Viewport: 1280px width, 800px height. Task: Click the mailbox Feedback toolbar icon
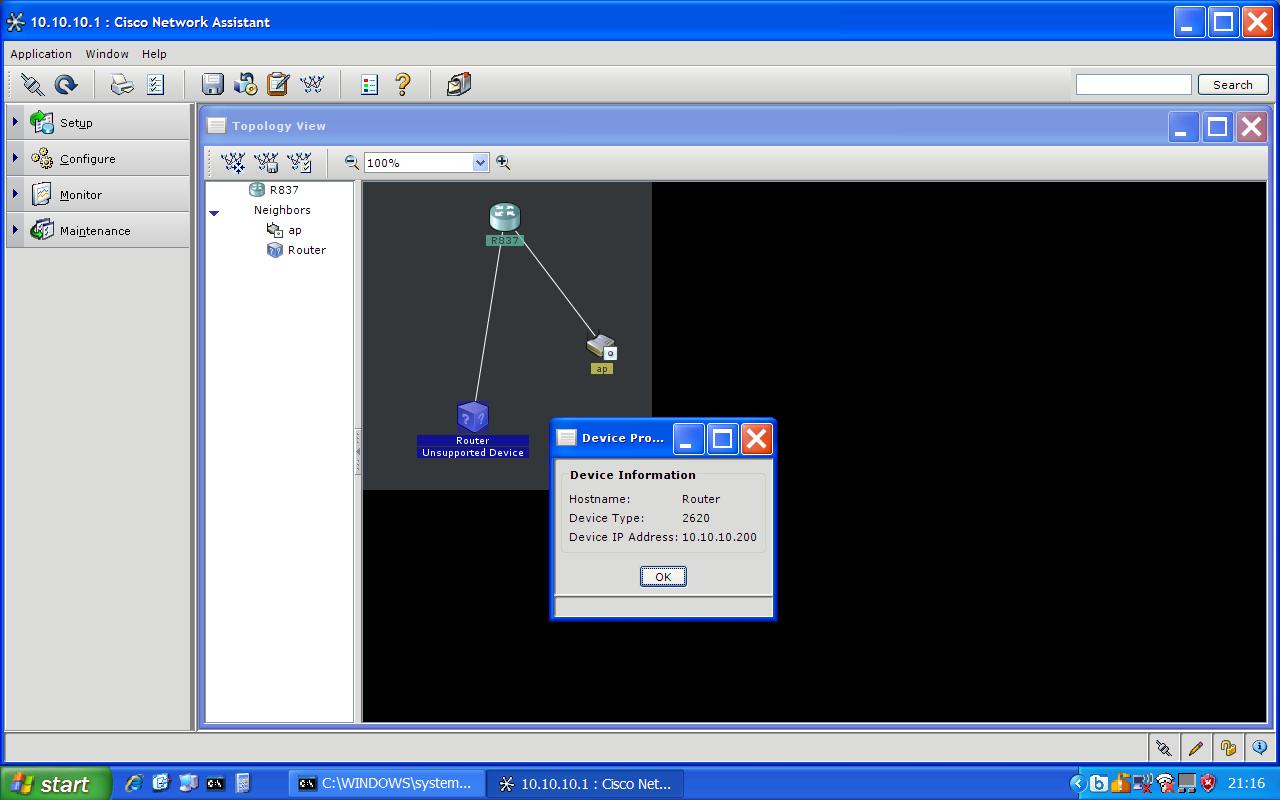tap(458, 85)
